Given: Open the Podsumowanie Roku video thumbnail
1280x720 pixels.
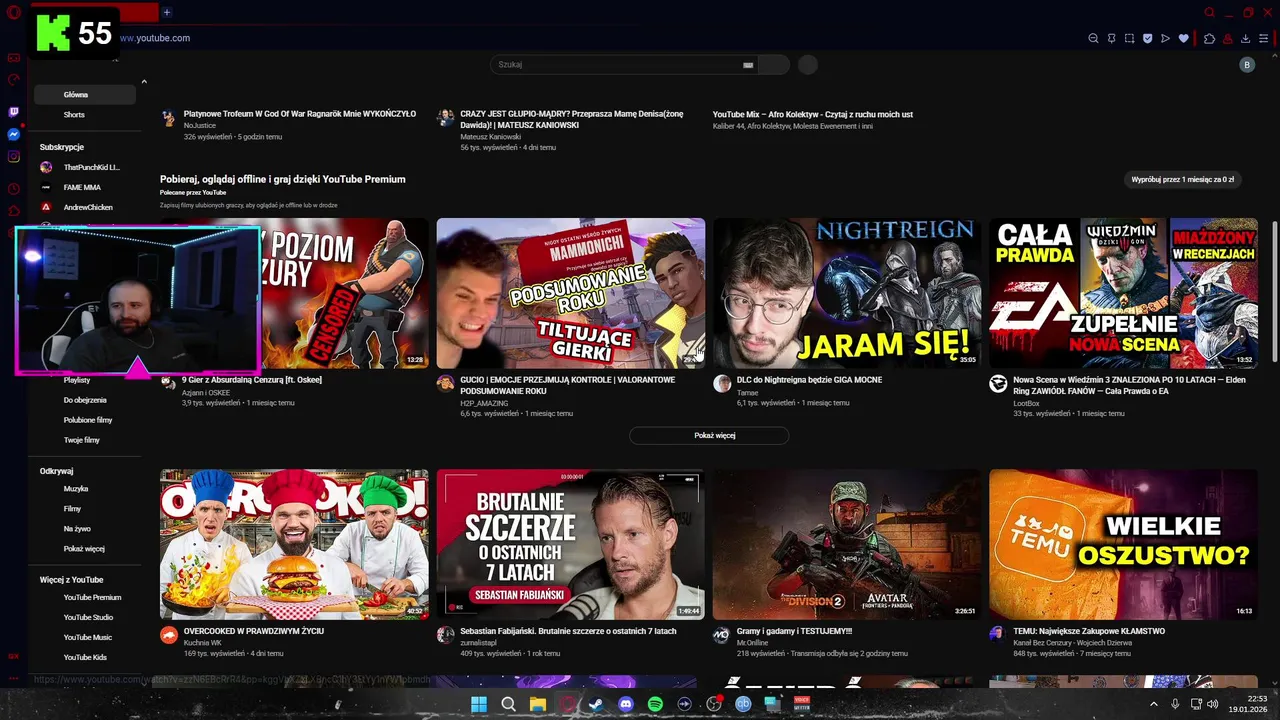Looking at the screenshot, I should coord(571,293).
